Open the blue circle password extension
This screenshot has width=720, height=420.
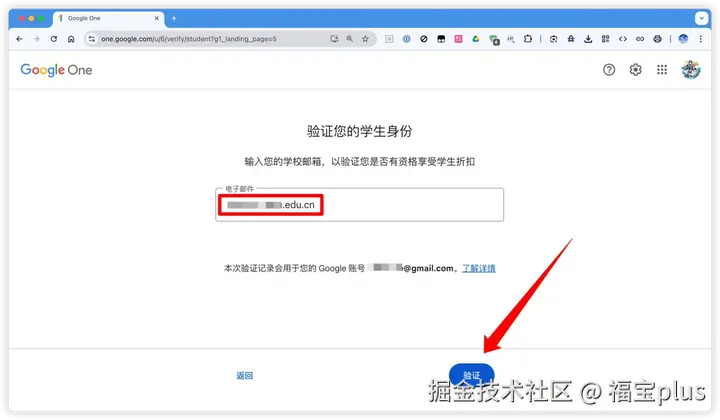[406, 39]
